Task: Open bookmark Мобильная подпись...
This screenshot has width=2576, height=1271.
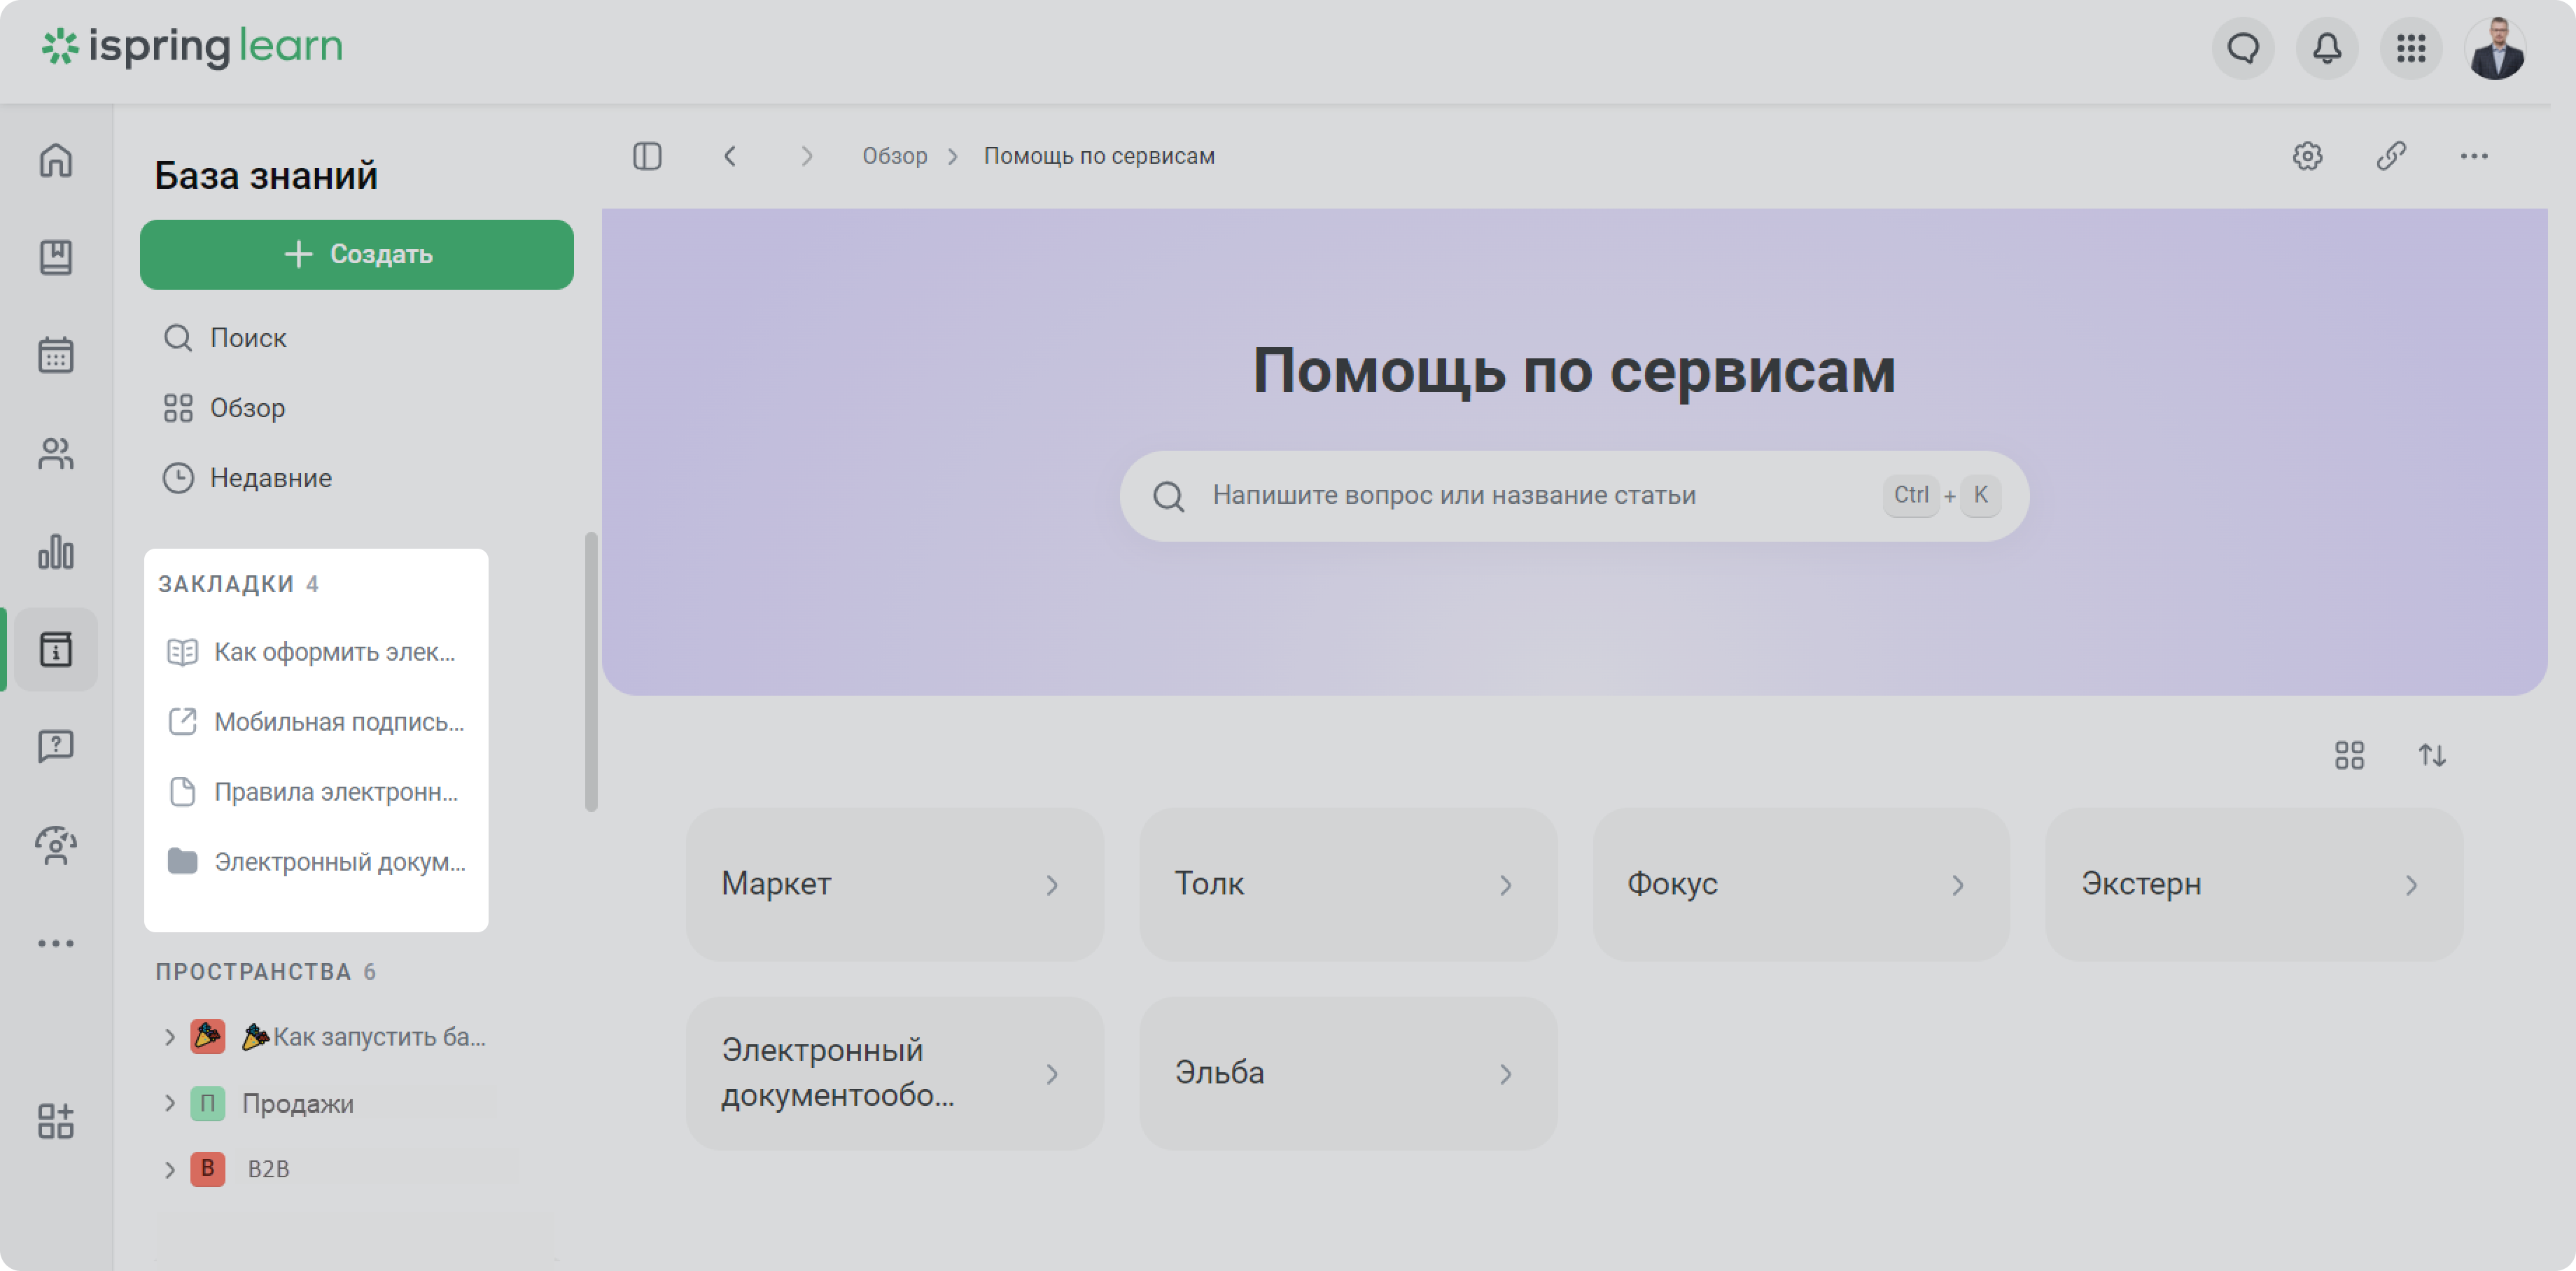Action: pyautogui.click(x=316, y=722)
